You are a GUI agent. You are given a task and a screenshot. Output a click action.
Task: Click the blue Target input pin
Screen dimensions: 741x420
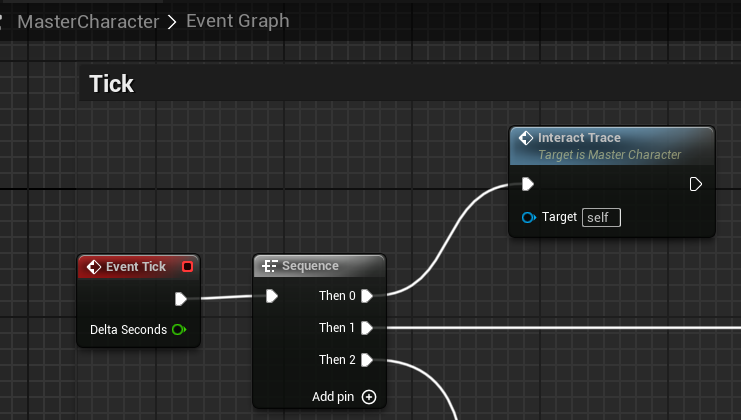coord(529,217)
